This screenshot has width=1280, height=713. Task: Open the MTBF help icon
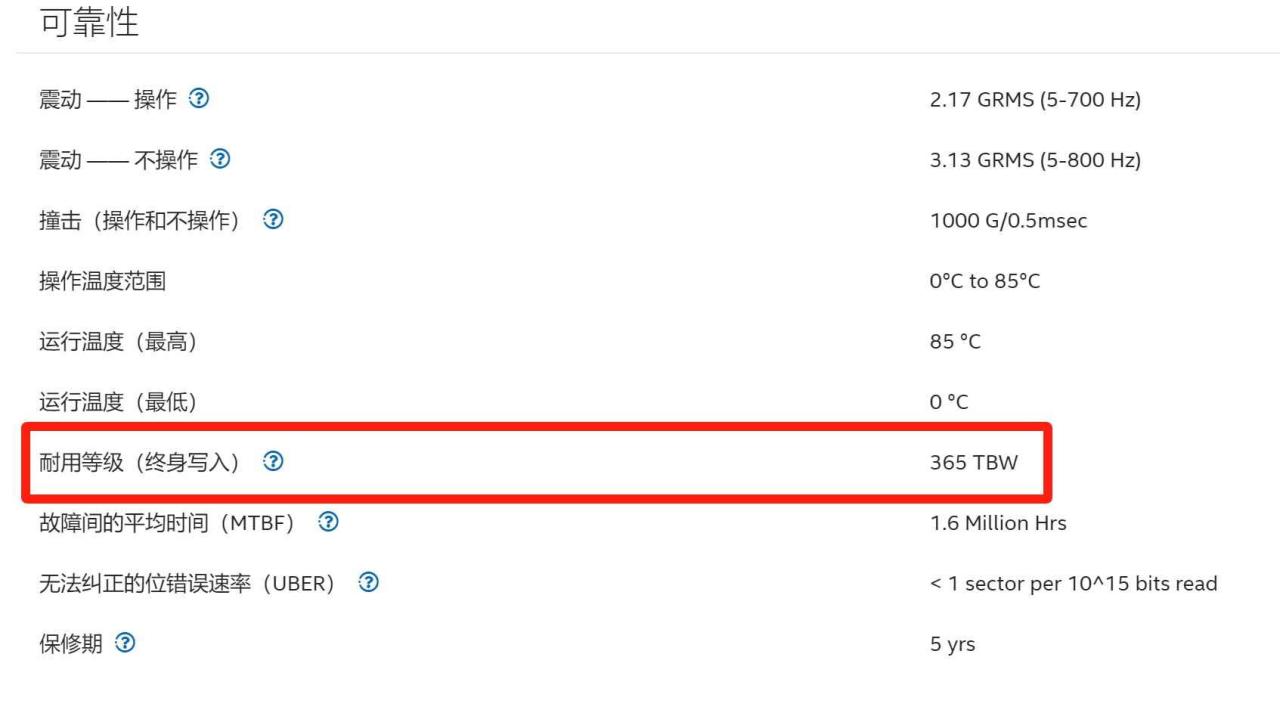click(x=327, y=522)
